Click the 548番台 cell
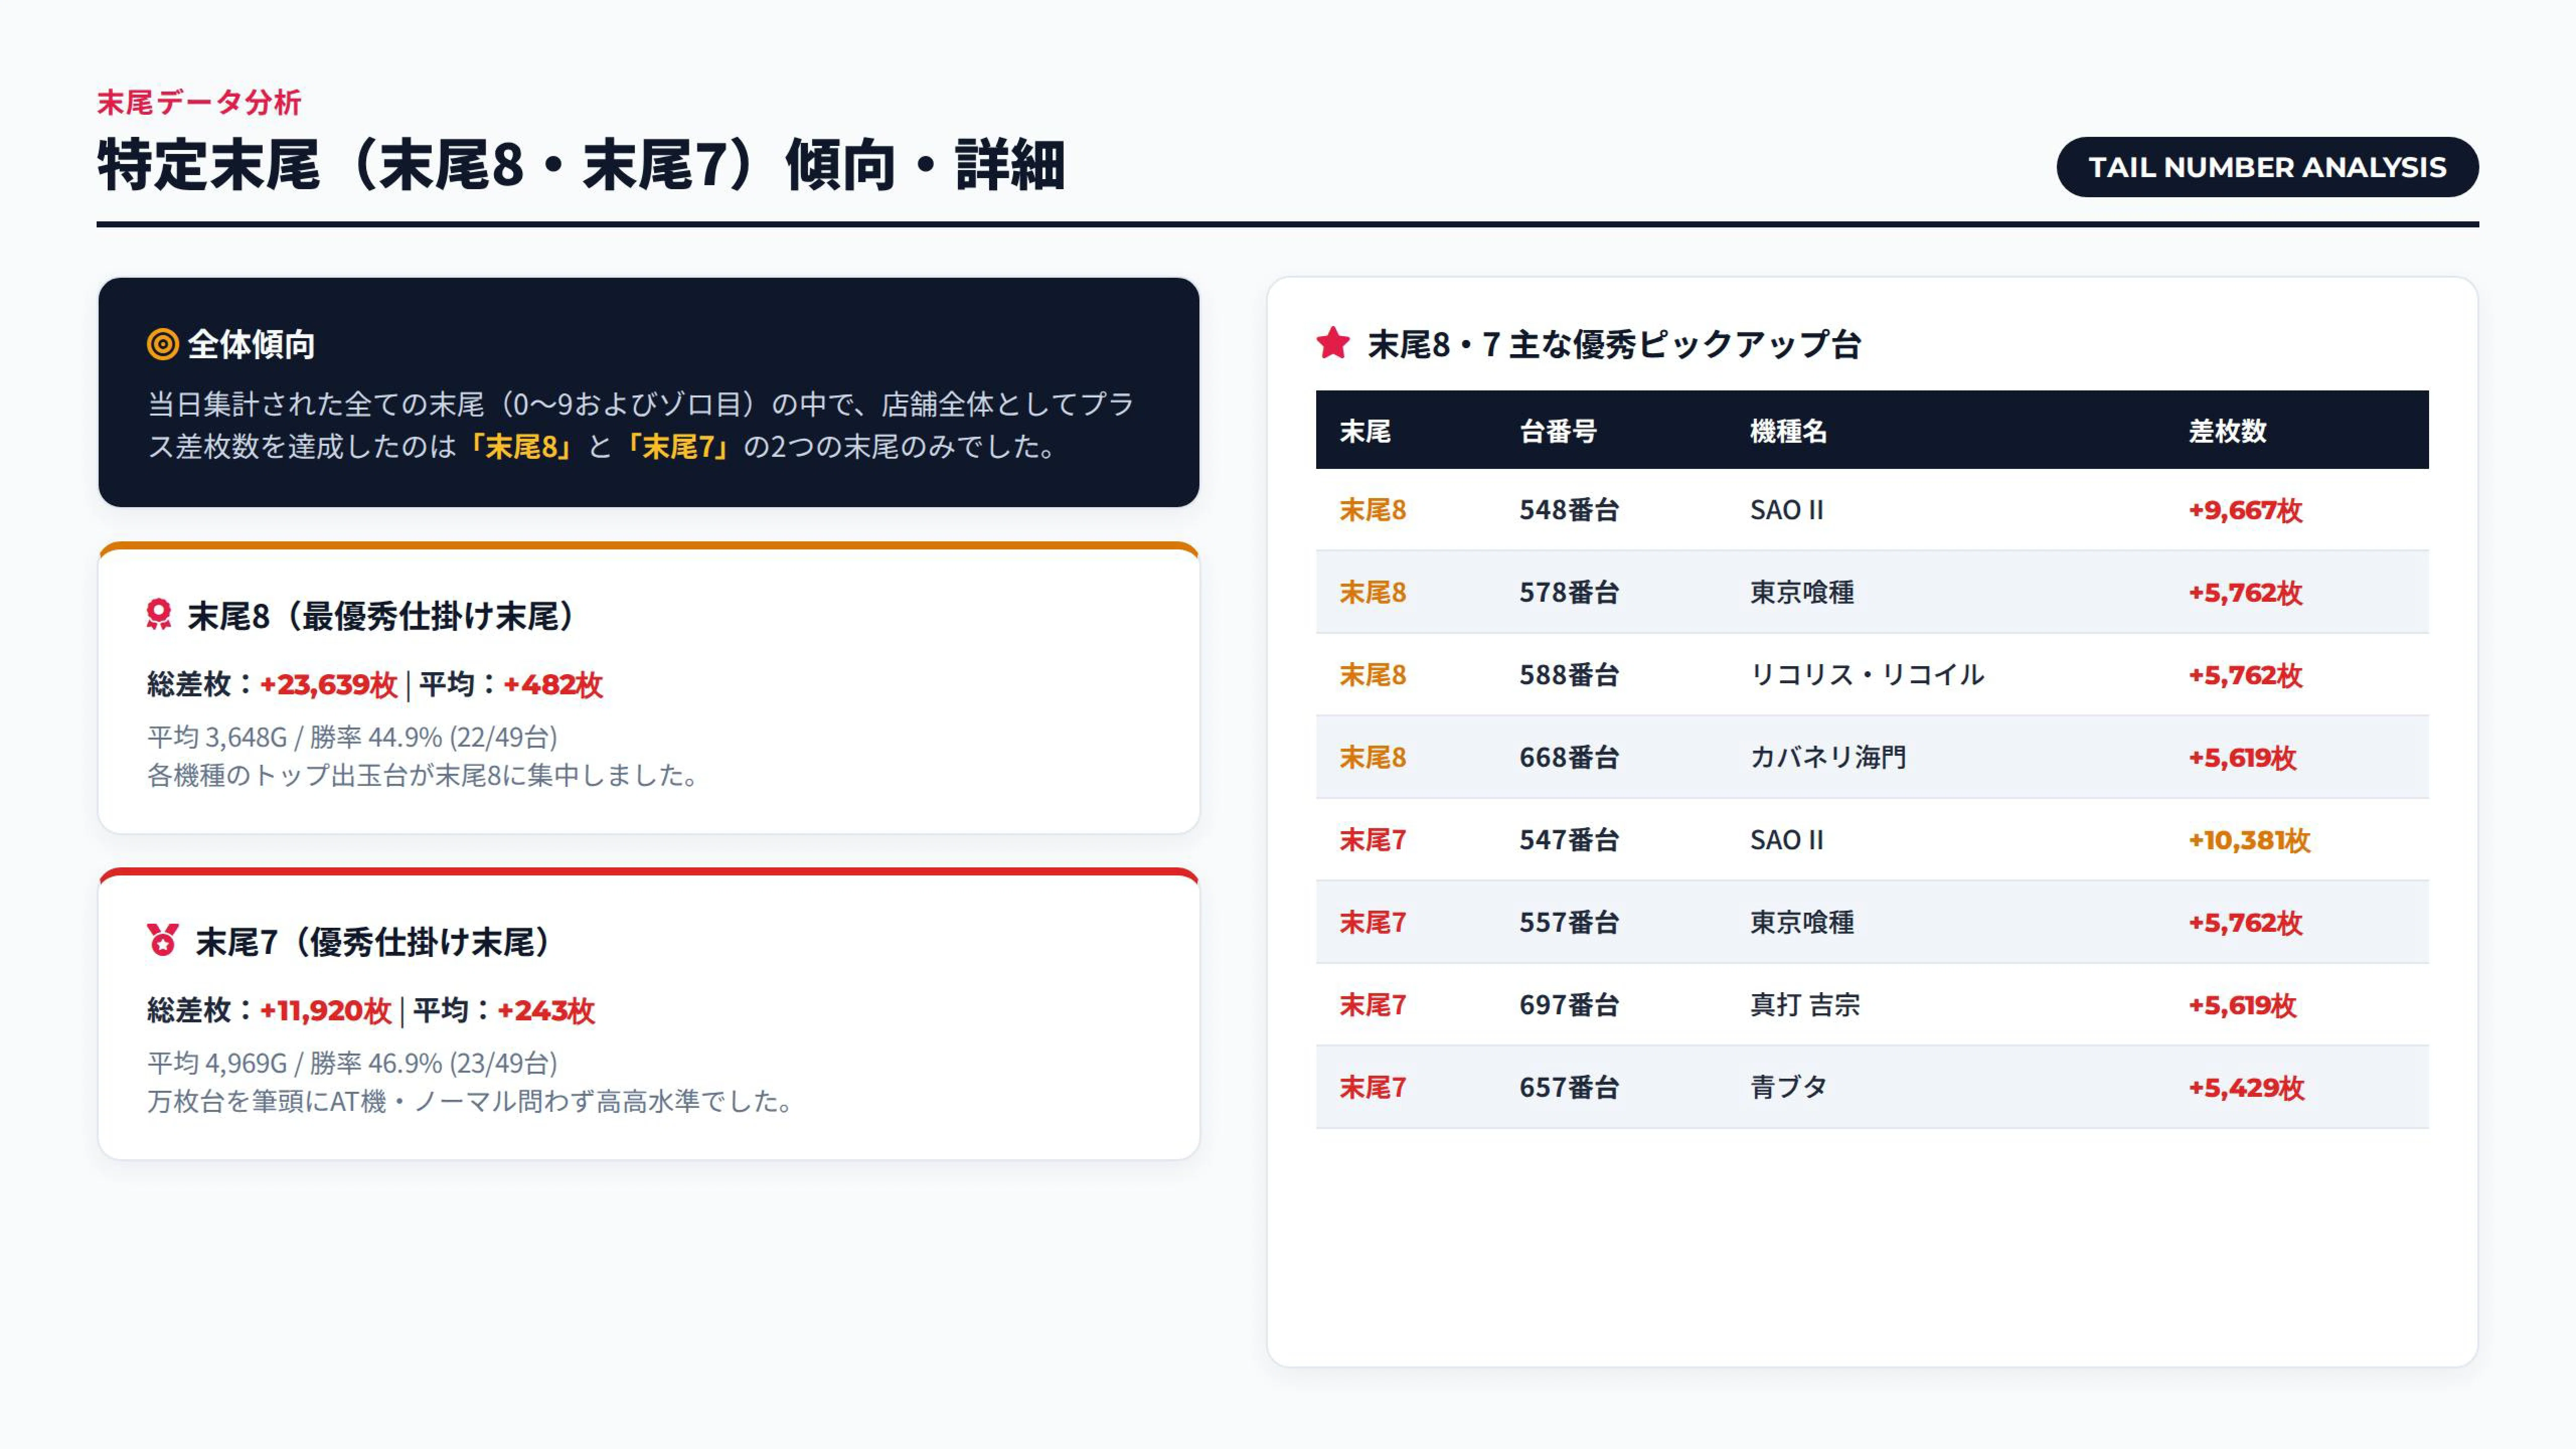Viewport: 2576px width, 1449px height. click(x=1569, y=510)
